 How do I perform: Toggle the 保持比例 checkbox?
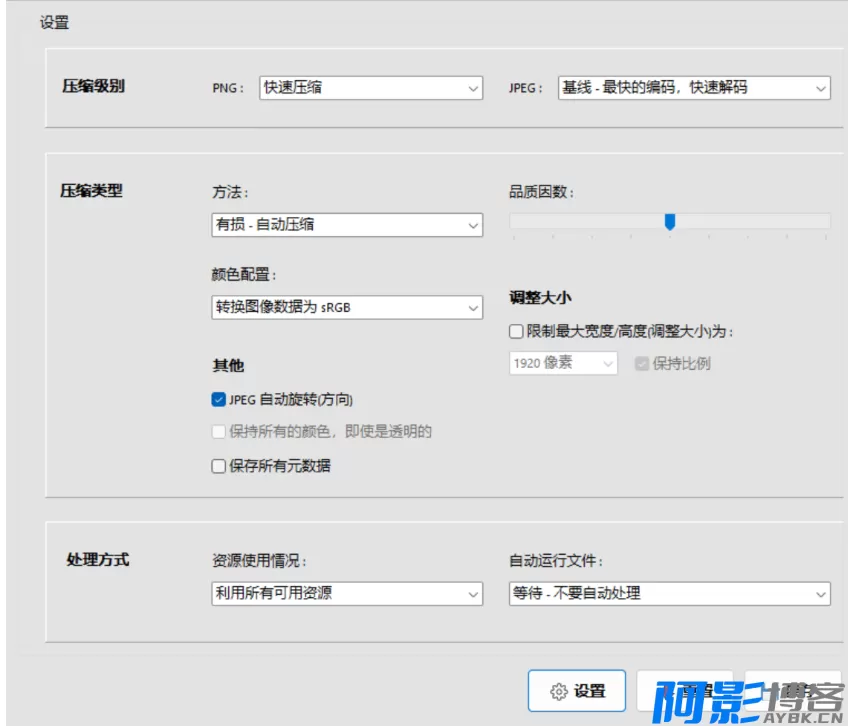coord(642,363)
